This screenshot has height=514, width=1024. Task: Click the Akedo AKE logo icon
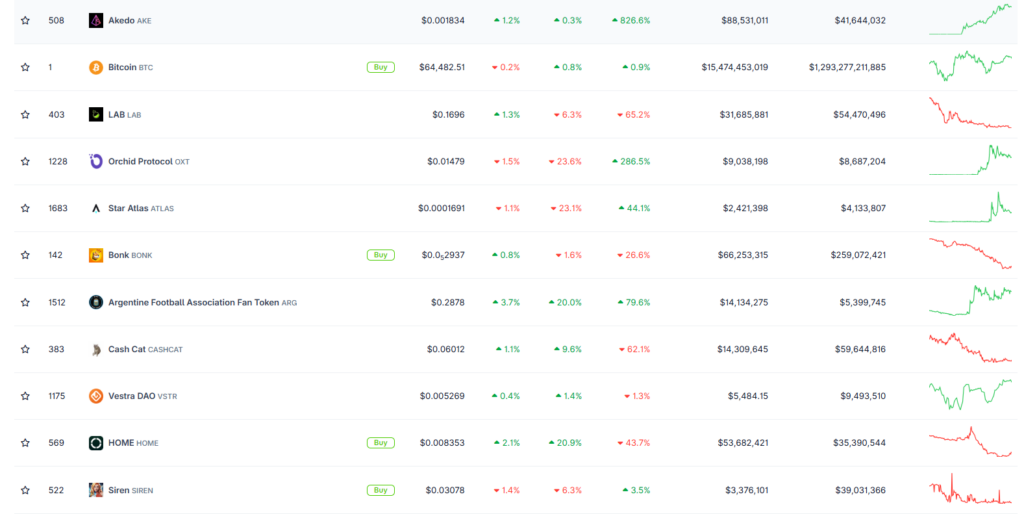[96, 20]
